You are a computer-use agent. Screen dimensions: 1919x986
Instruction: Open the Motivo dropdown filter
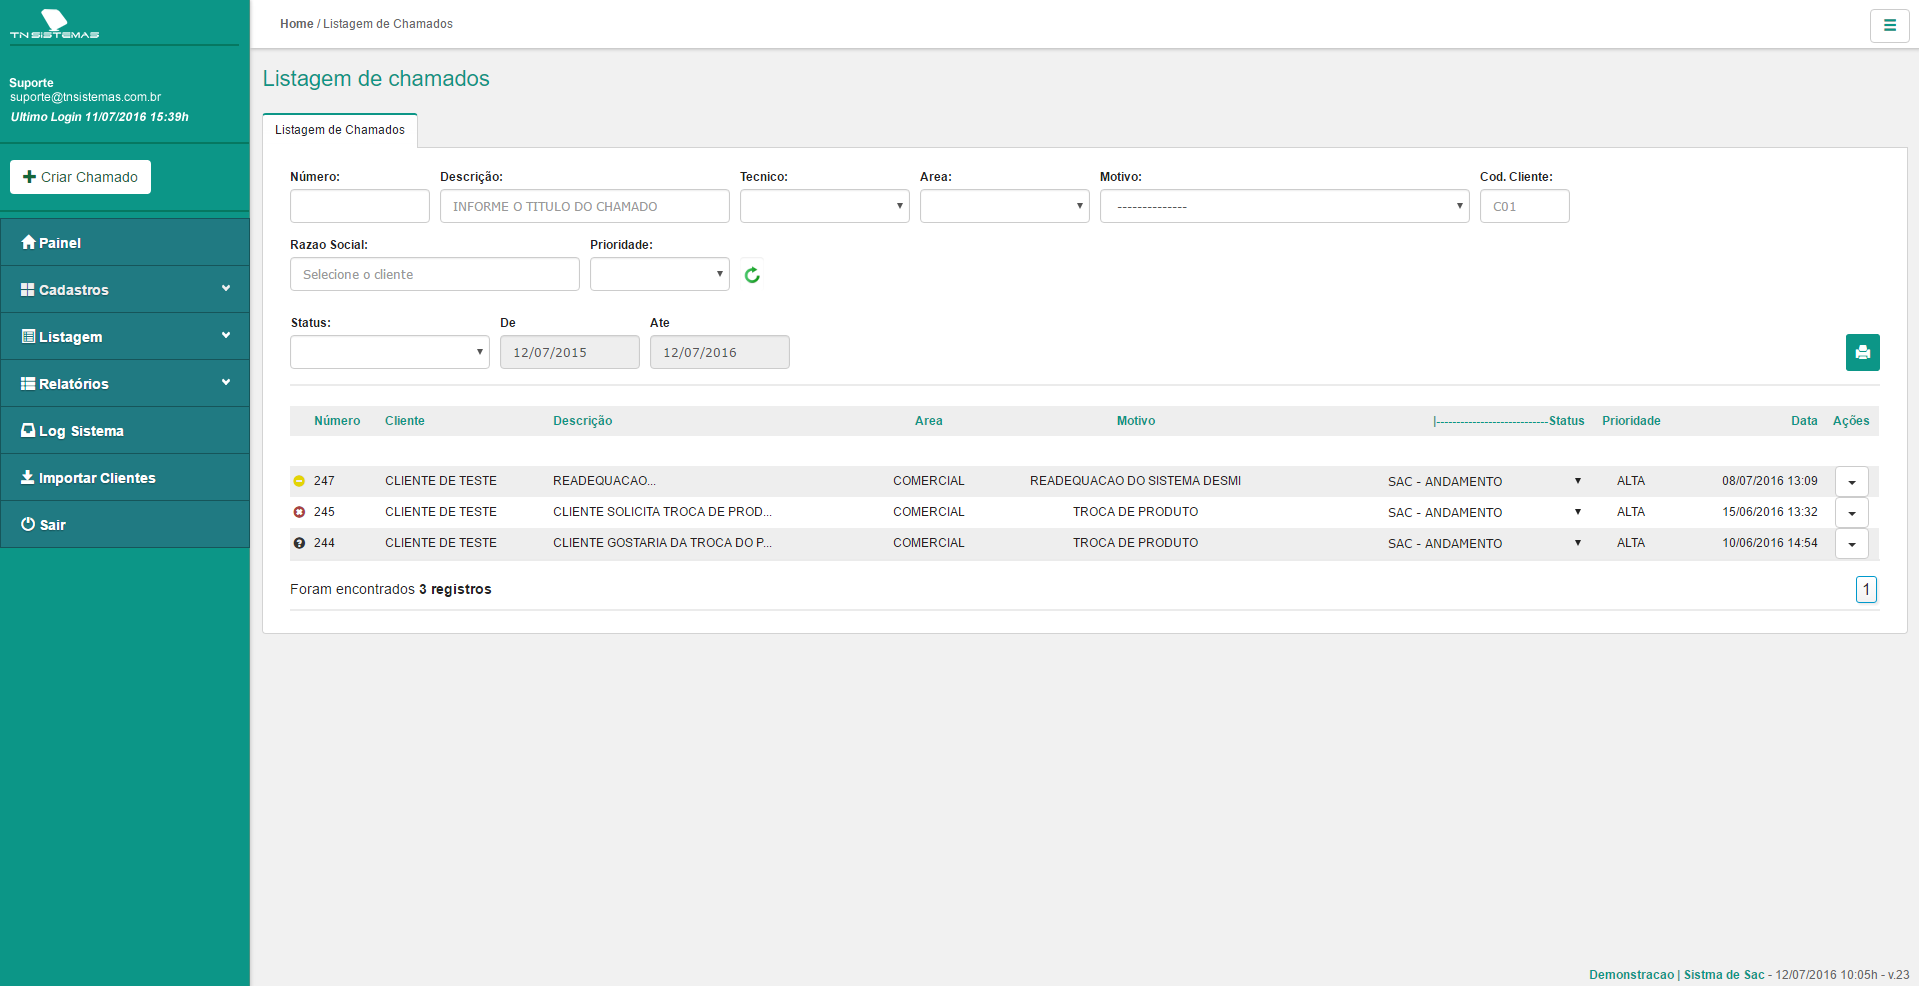coord(1284,206)
